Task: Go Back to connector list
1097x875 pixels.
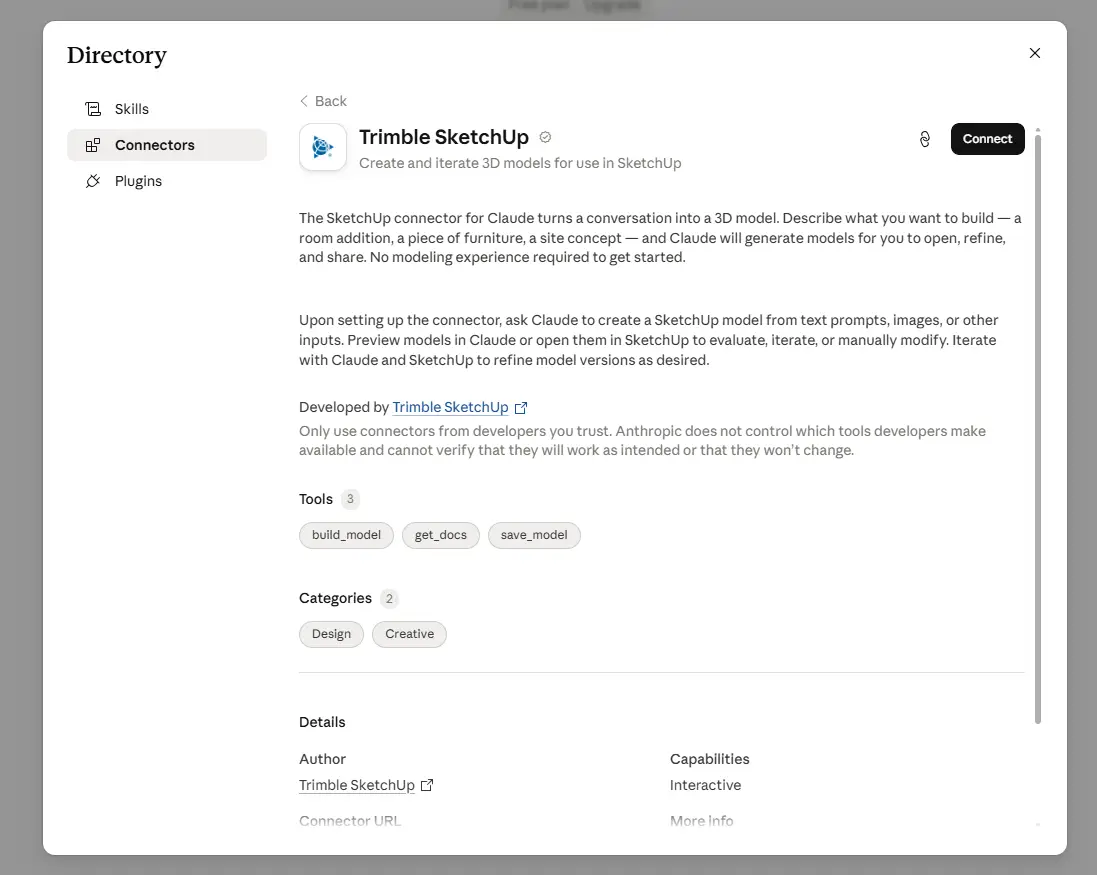Action: coord(323,101)
